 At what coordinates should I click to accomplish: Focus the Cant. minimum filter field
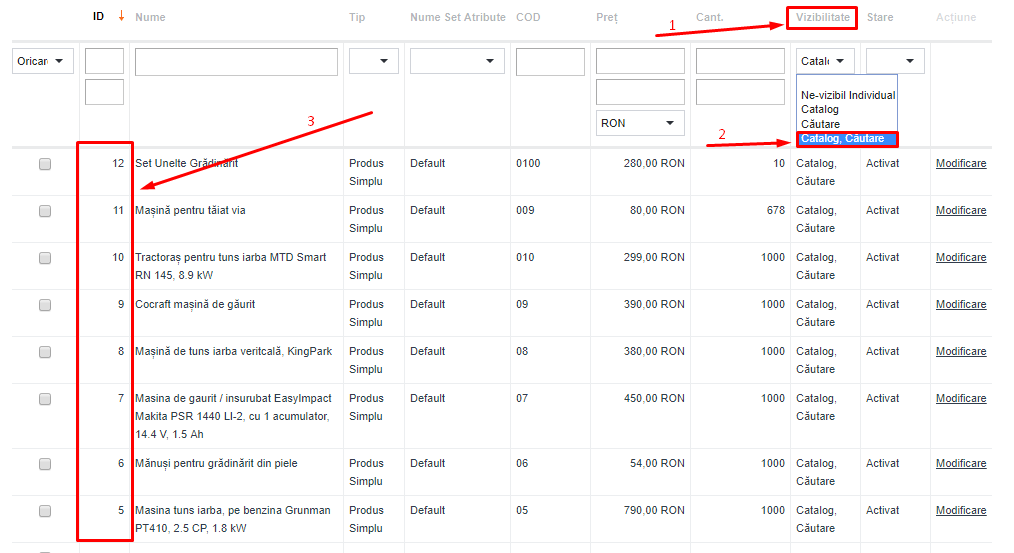coord(740,61)
